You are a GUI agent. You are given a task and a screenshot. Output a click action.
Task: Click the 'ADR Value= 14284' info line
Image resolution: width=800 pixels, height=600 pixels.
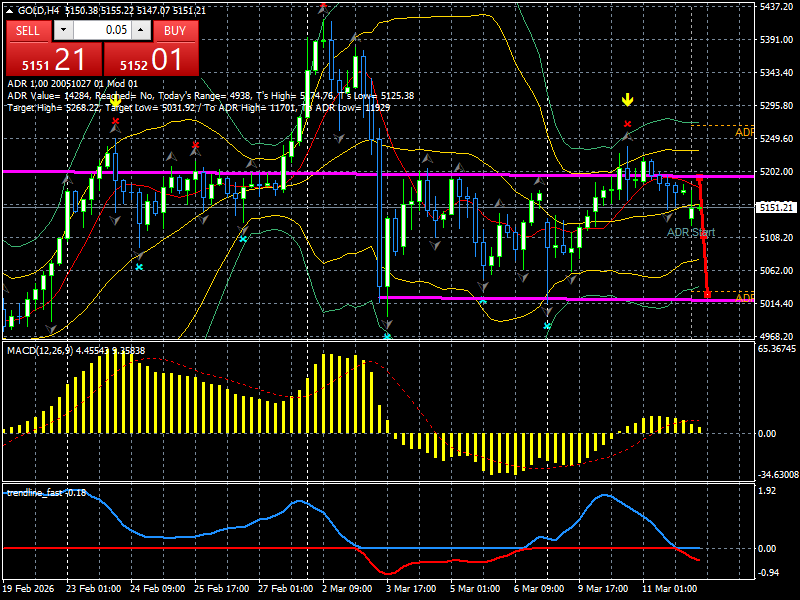coord(211,96)
